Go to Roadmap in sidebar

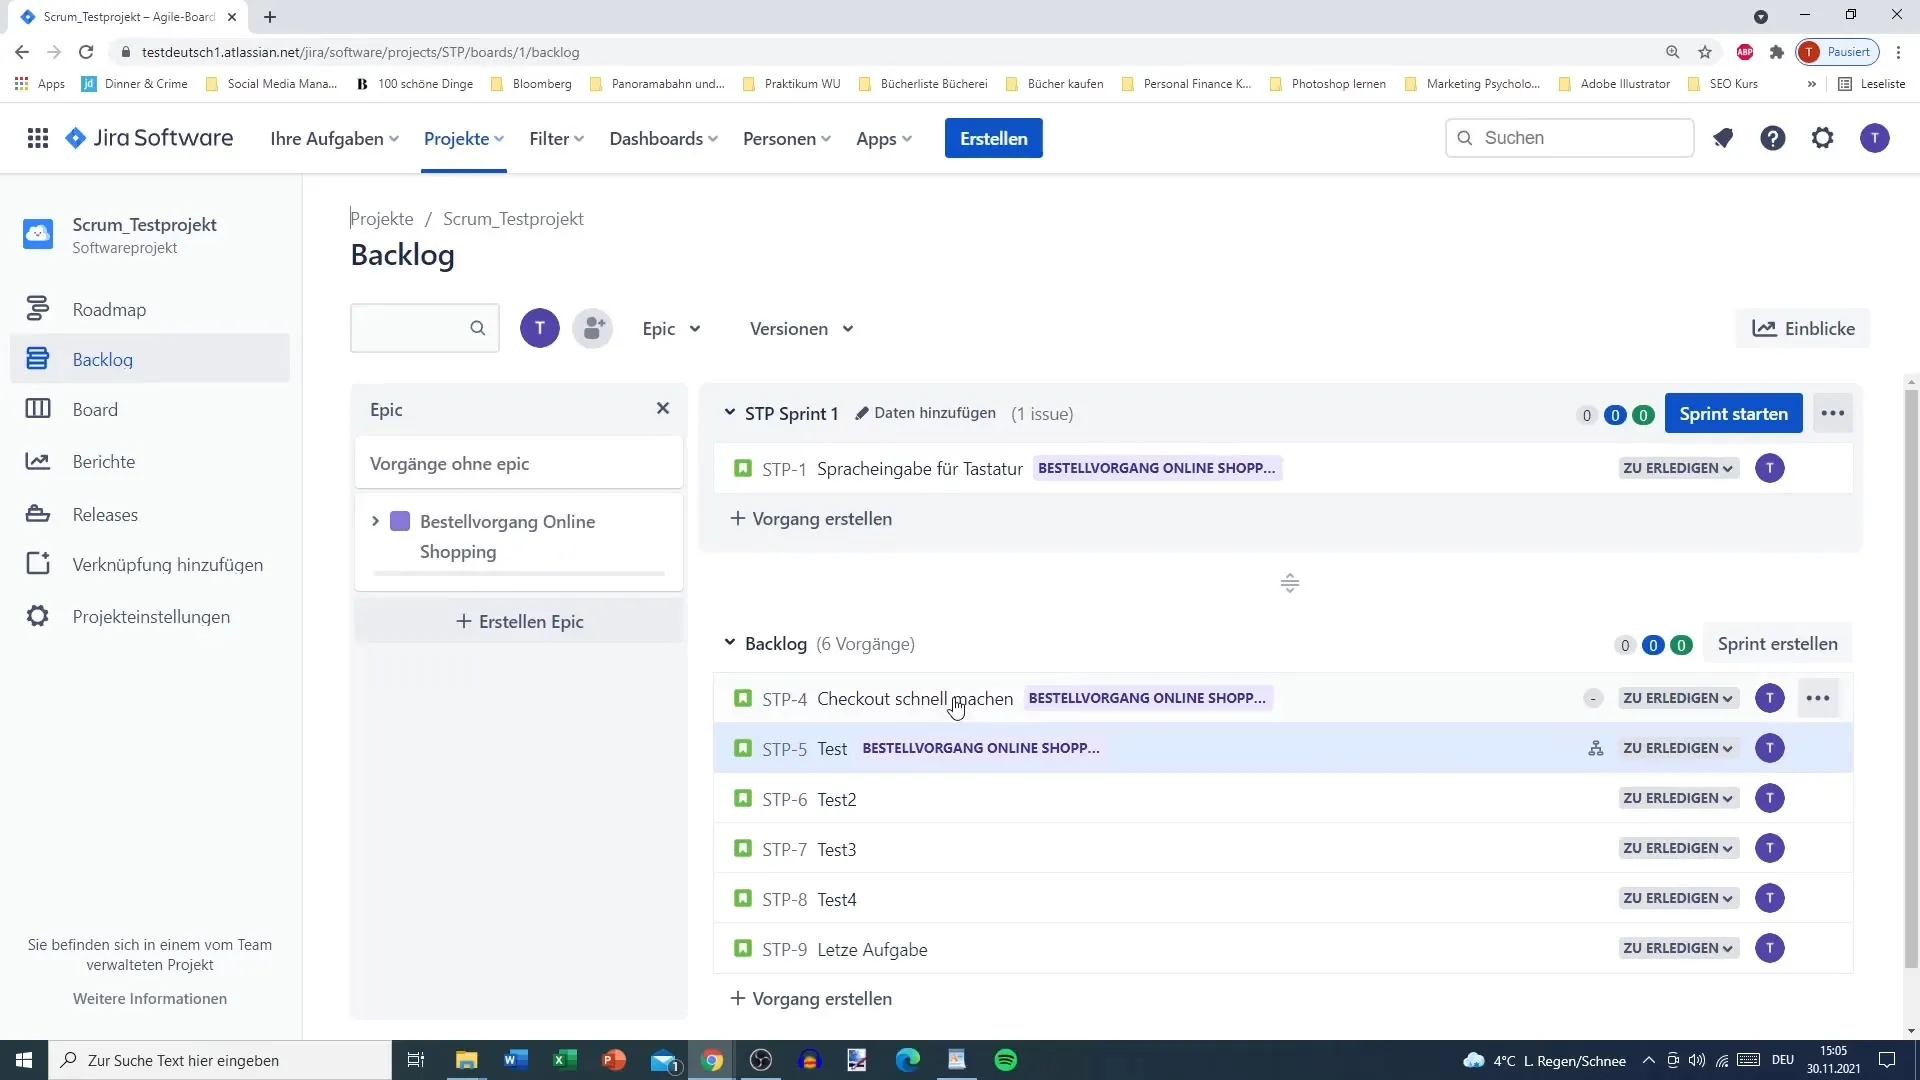[150, 309]
